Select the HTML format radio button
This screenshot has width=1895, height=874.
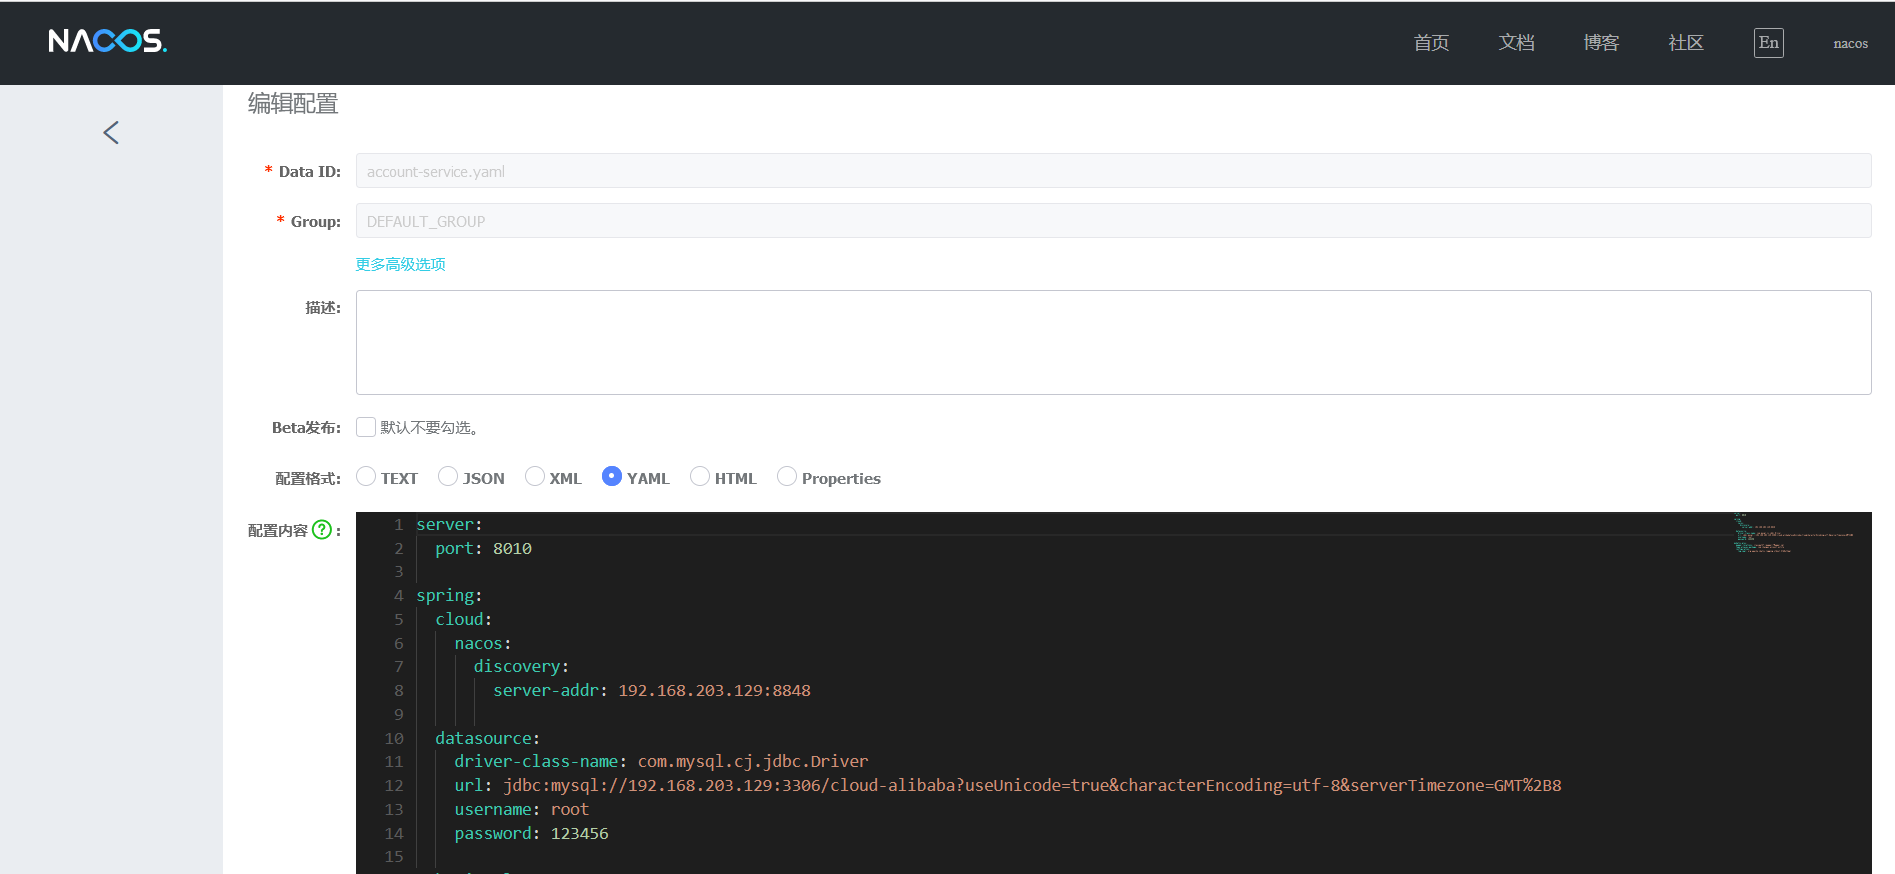(x=700, y=477)
